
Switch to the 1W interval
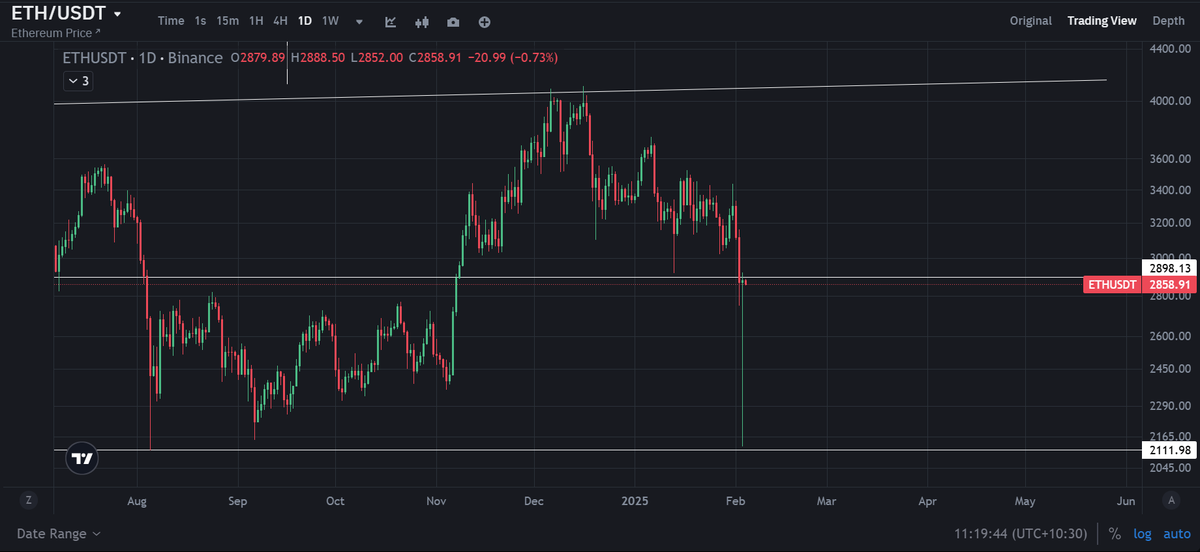[x=331, y=21]
